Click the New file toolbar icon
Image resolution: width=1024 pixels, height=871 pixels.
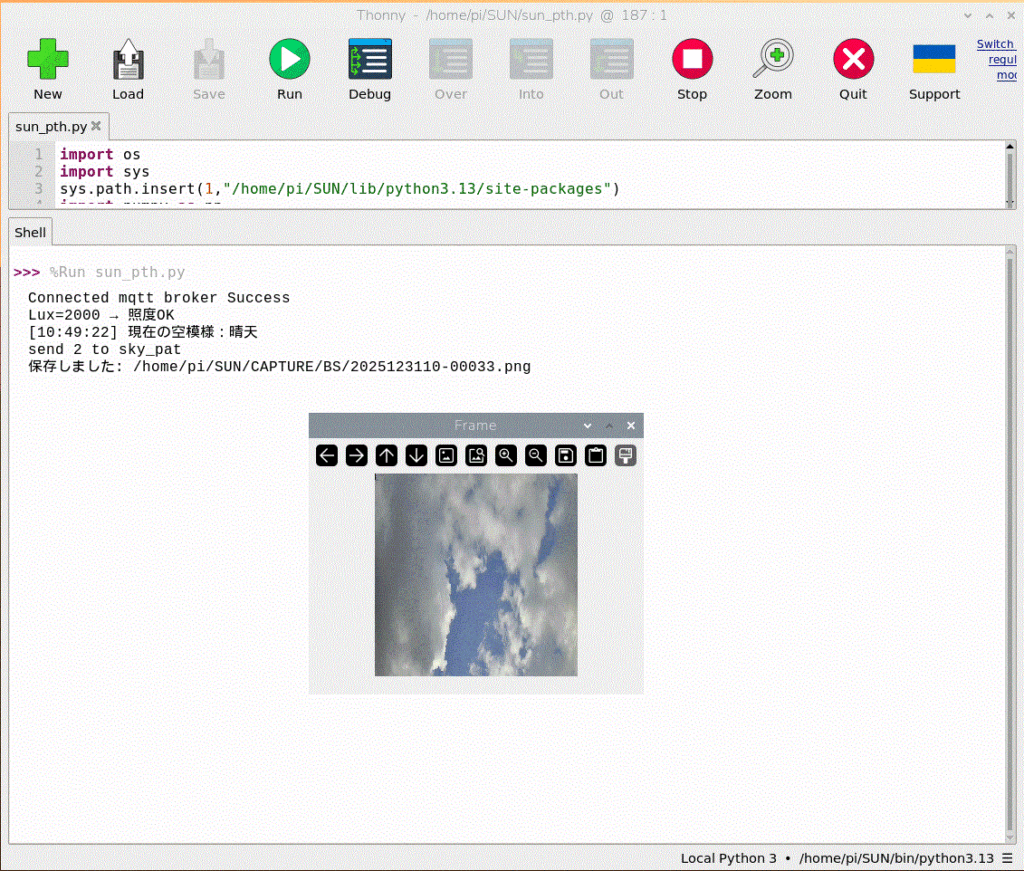pyautogui.click(x=47, y=60)
